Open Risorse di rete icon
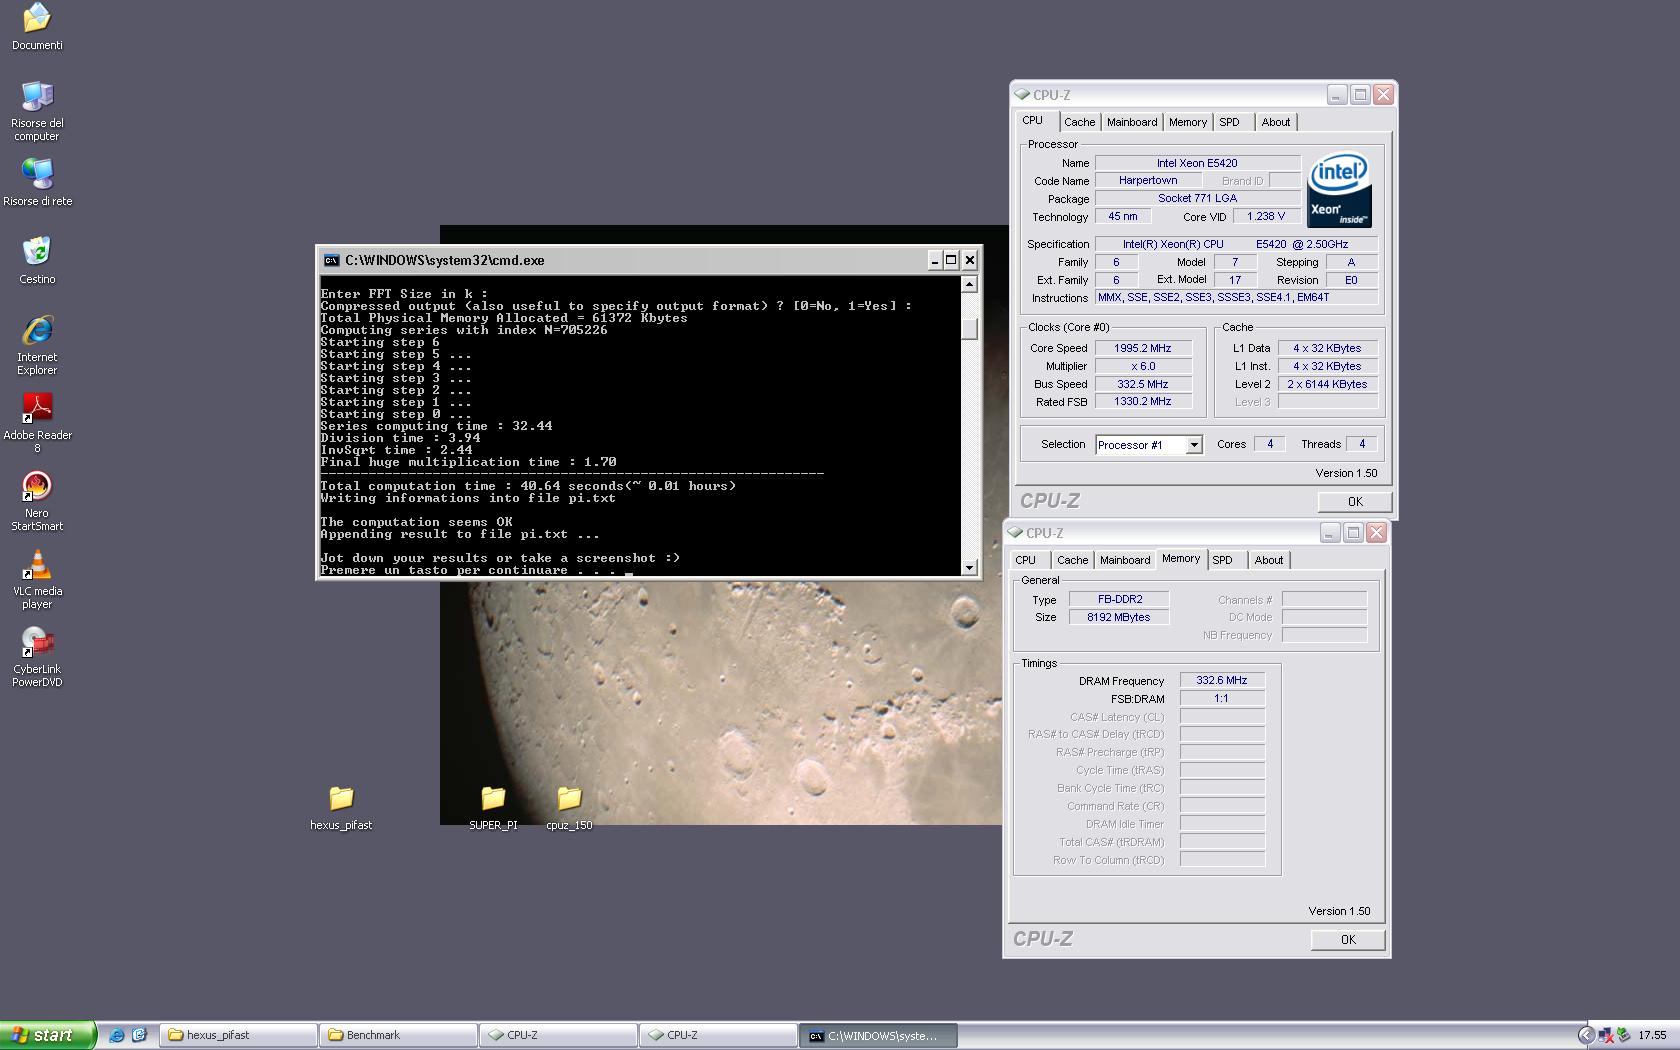Image resolution: width=1680 pixels, height=1050 pixels. click(x=37, y=181)
